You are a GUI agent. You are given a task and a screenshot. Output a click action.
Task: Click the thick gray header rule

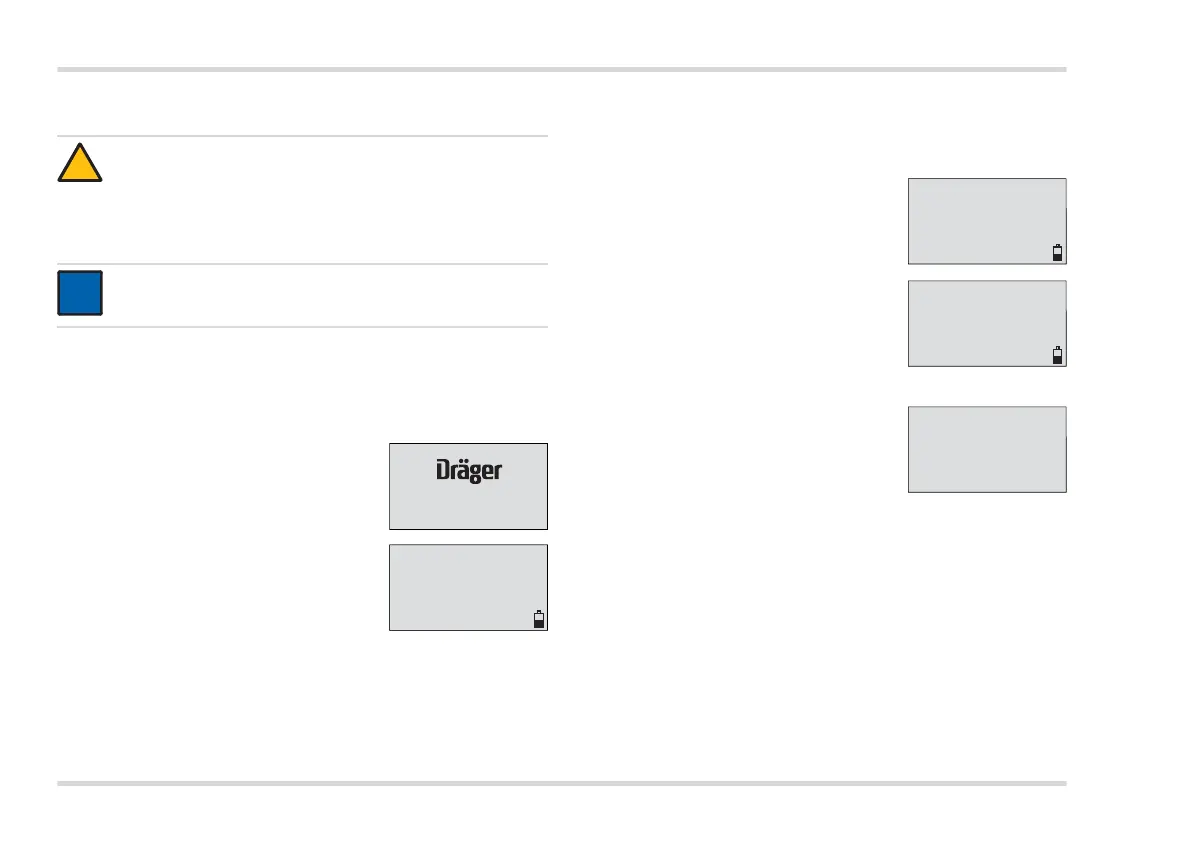[x=562, y=69]
